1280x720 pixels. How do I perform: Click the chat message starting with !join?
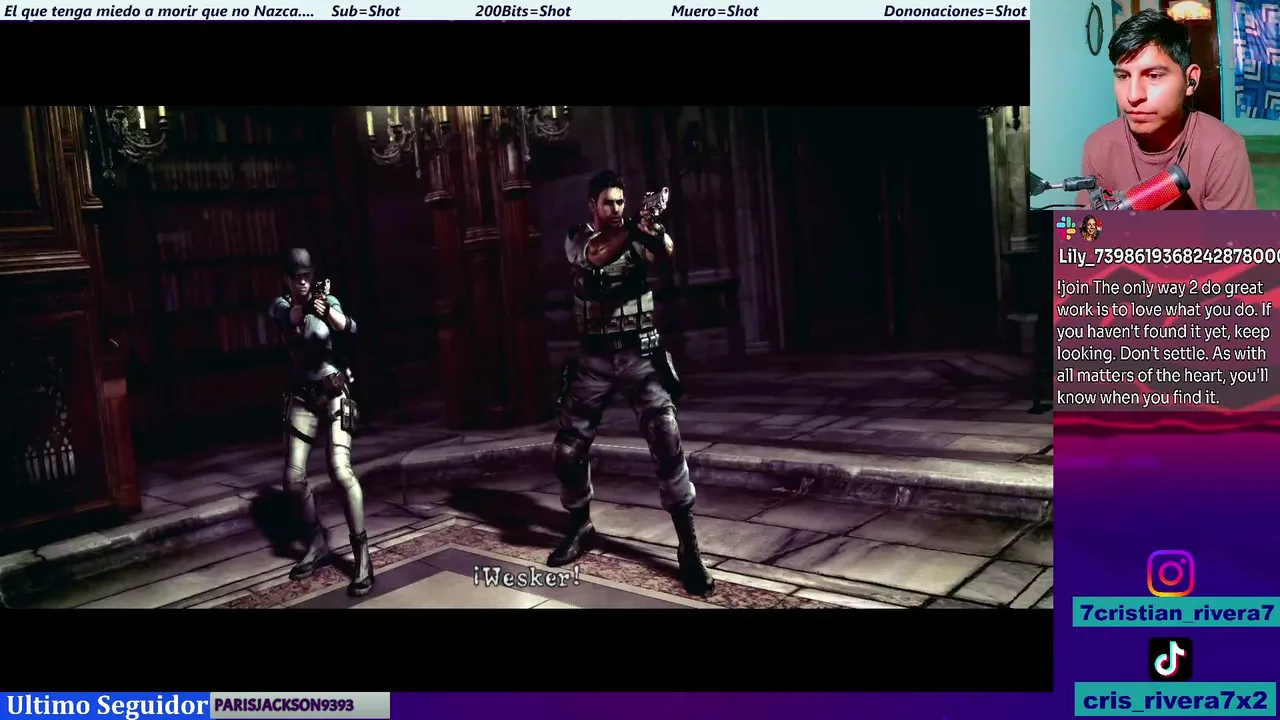click(1164, 342)
